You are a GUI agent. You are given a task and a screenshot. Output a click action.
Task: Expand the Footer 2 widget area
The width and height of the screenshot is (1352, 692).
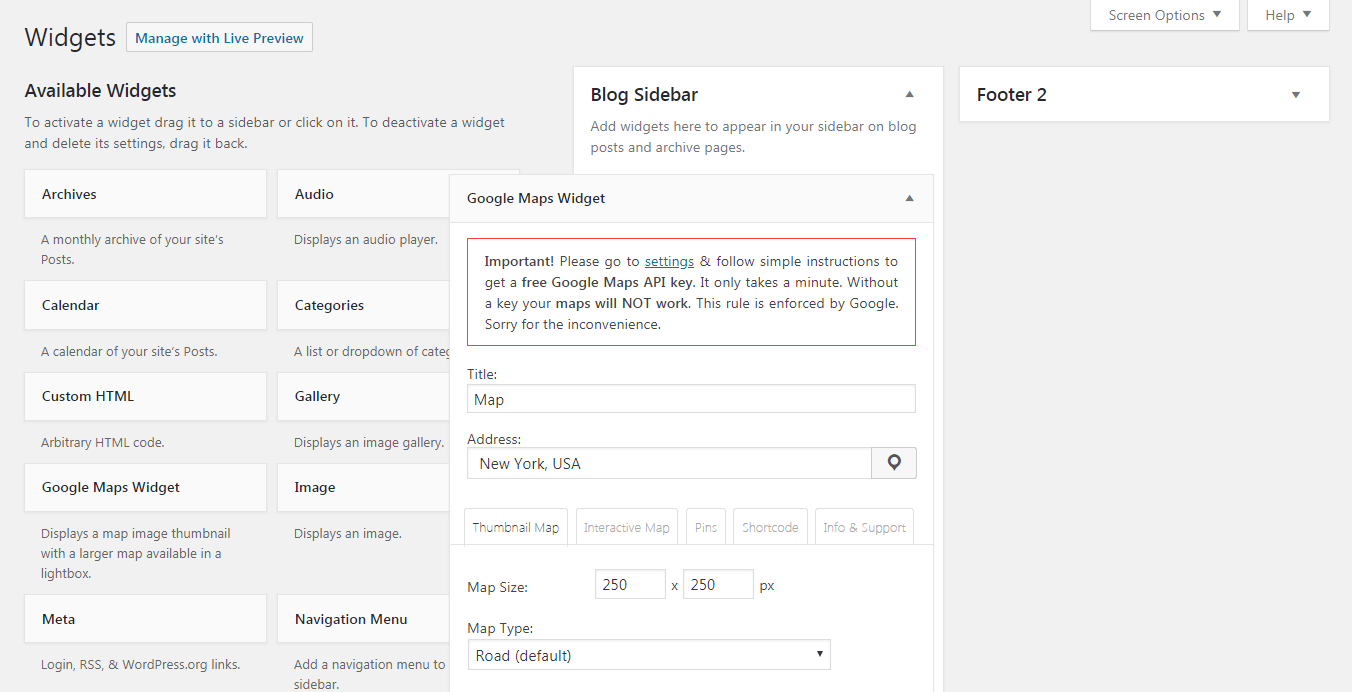(x=1295, y=95)
